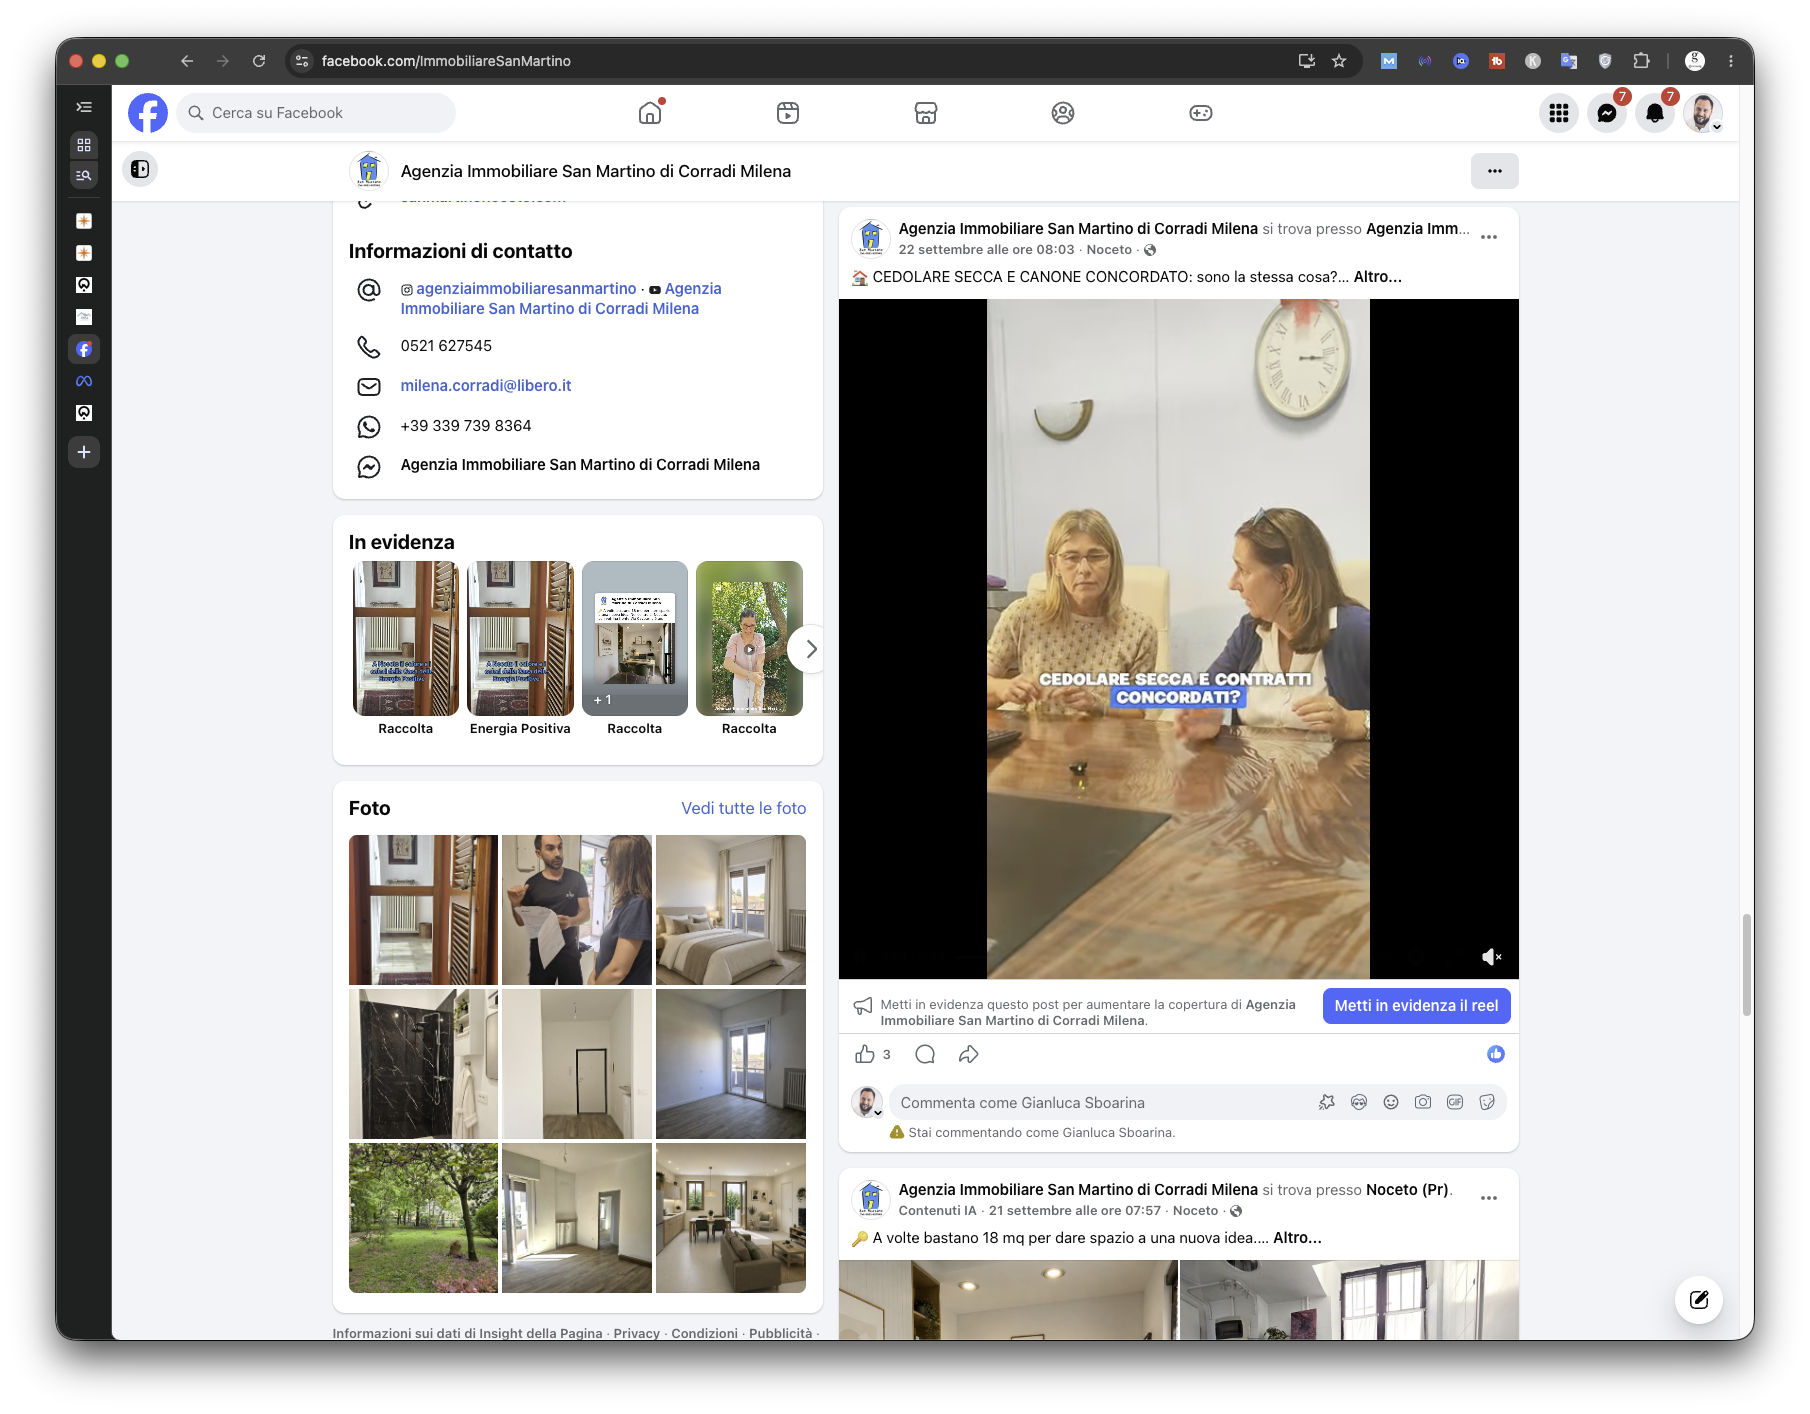
Task: View blue like reaction summary icon
Action: tap(1496, 1054)
